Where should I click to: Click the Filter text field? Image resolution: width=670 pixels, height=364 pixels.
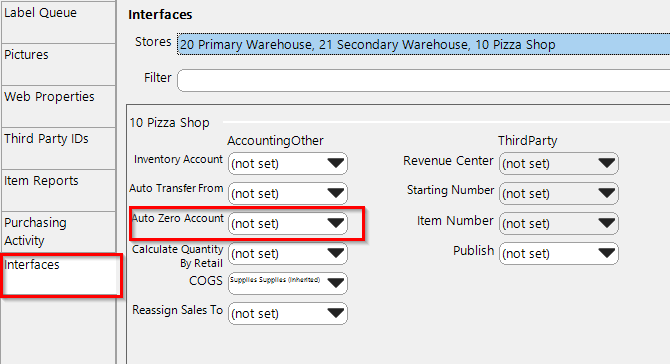coord(423,80)
